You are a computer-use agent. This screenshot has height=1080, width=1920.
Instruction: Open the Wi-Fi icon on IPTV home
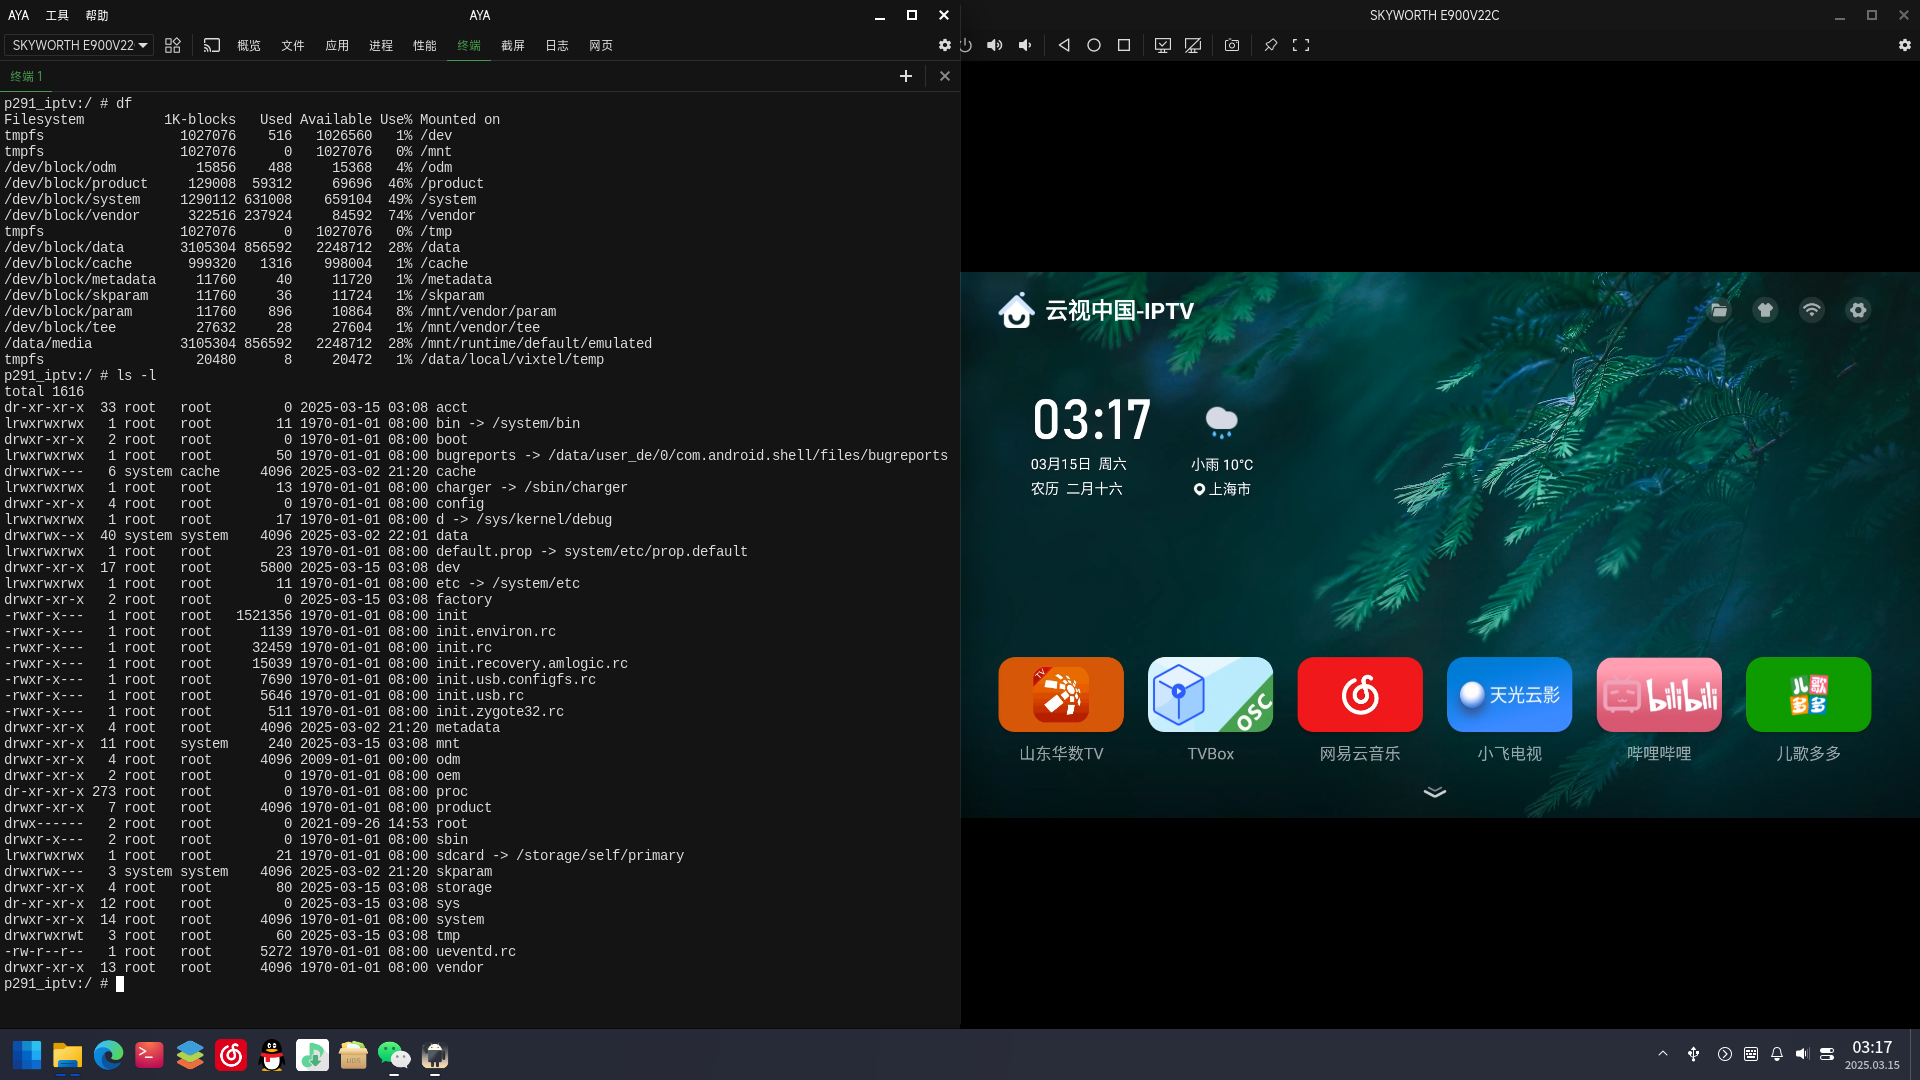click(1812, 310)
